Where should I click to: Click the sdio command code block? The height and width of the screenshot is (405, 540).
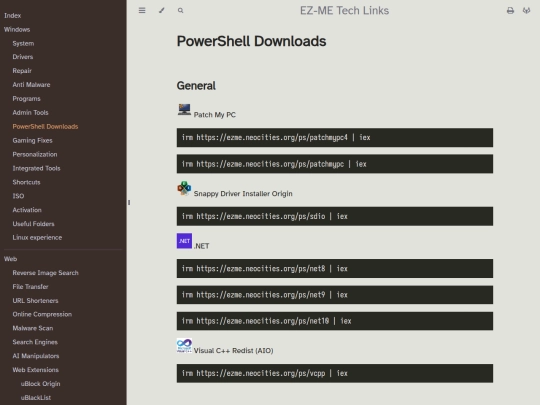(335, 216)
